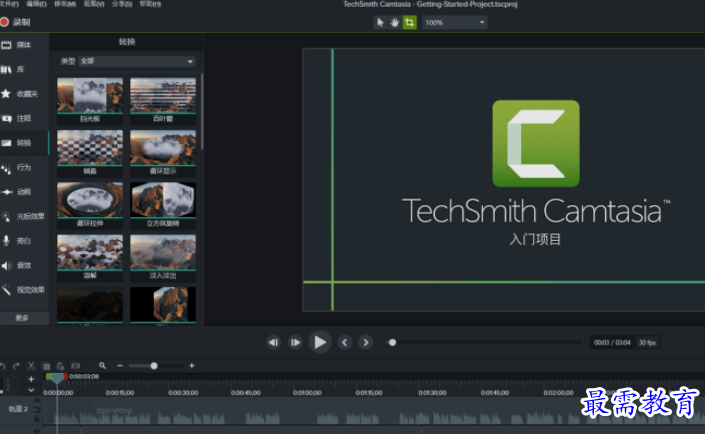Expand the track options down chevron
Screen dimensions: 705x434
coord(31,390)
